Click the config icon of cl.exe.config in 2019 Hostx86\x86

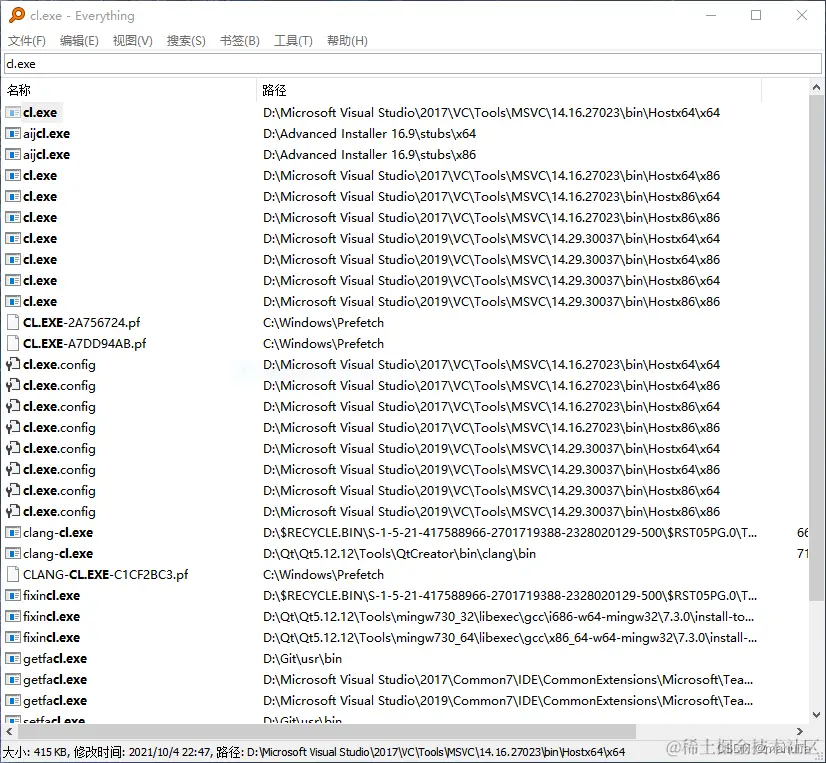tap(13, 512)
